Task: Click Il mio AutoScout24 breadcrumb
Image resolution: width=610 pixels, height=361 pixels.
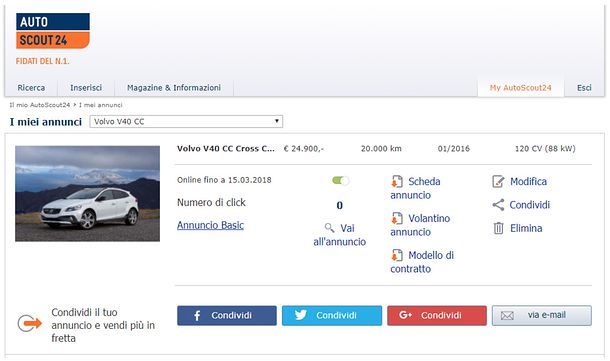Action: pos(40,105)
